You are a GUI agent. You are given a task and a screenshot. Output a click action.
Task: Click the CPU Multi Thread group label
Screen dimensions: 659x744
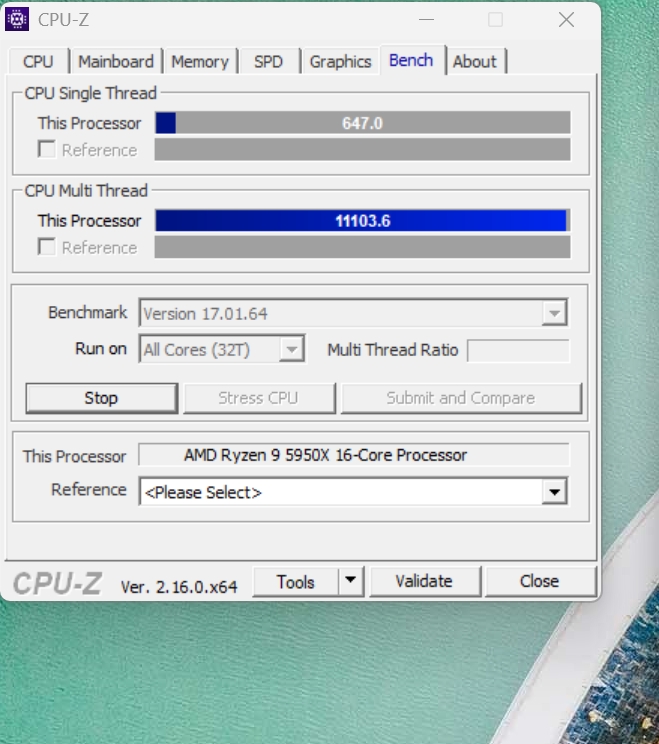[x=86, y=191]
